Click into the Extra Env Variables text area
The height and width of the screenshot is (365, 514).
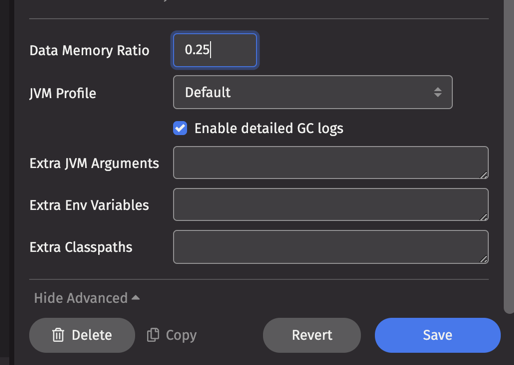tap(331, 205)
